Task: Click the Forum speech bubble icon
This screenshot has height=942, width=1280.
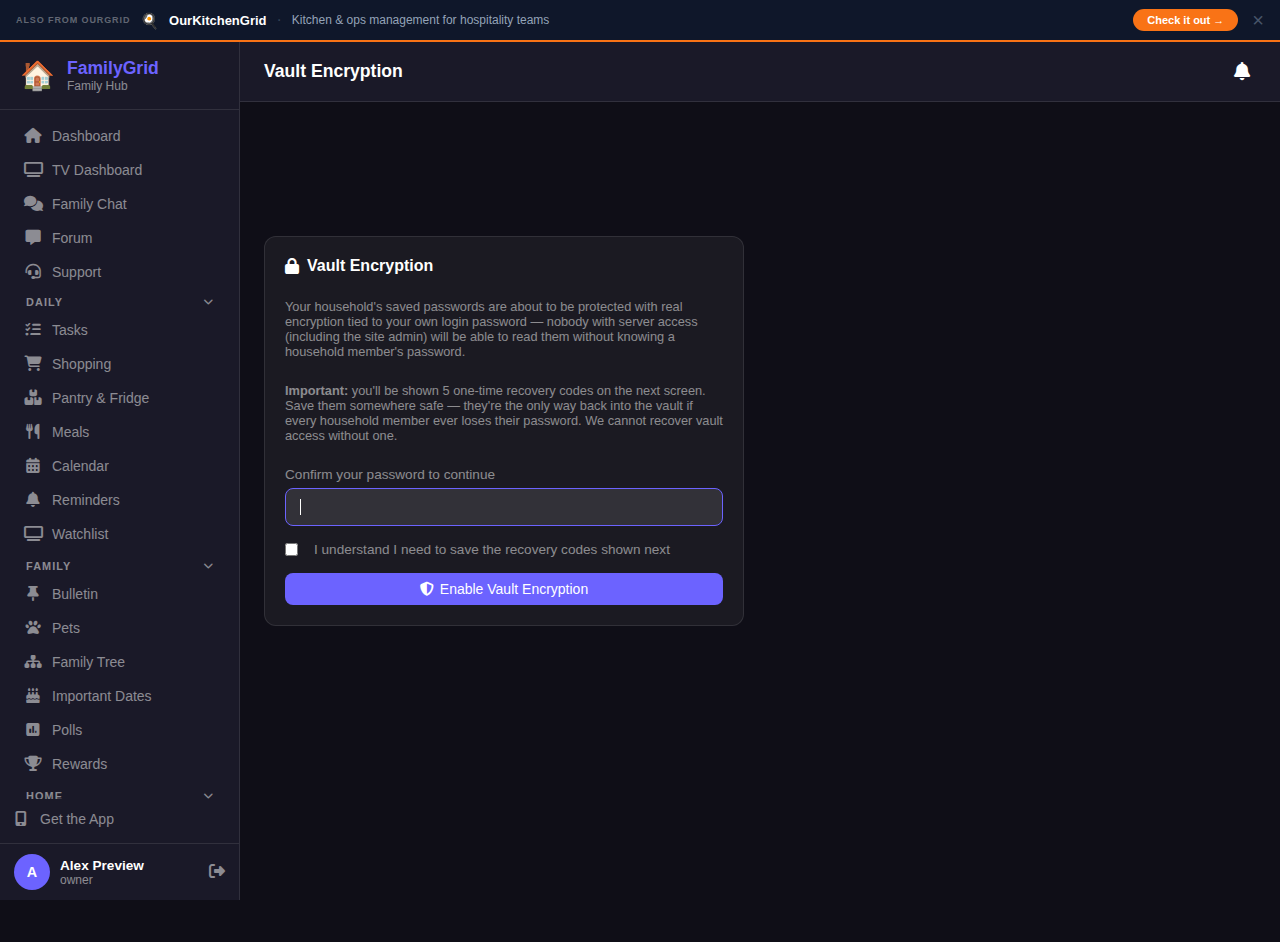Action: coord(33,238)
